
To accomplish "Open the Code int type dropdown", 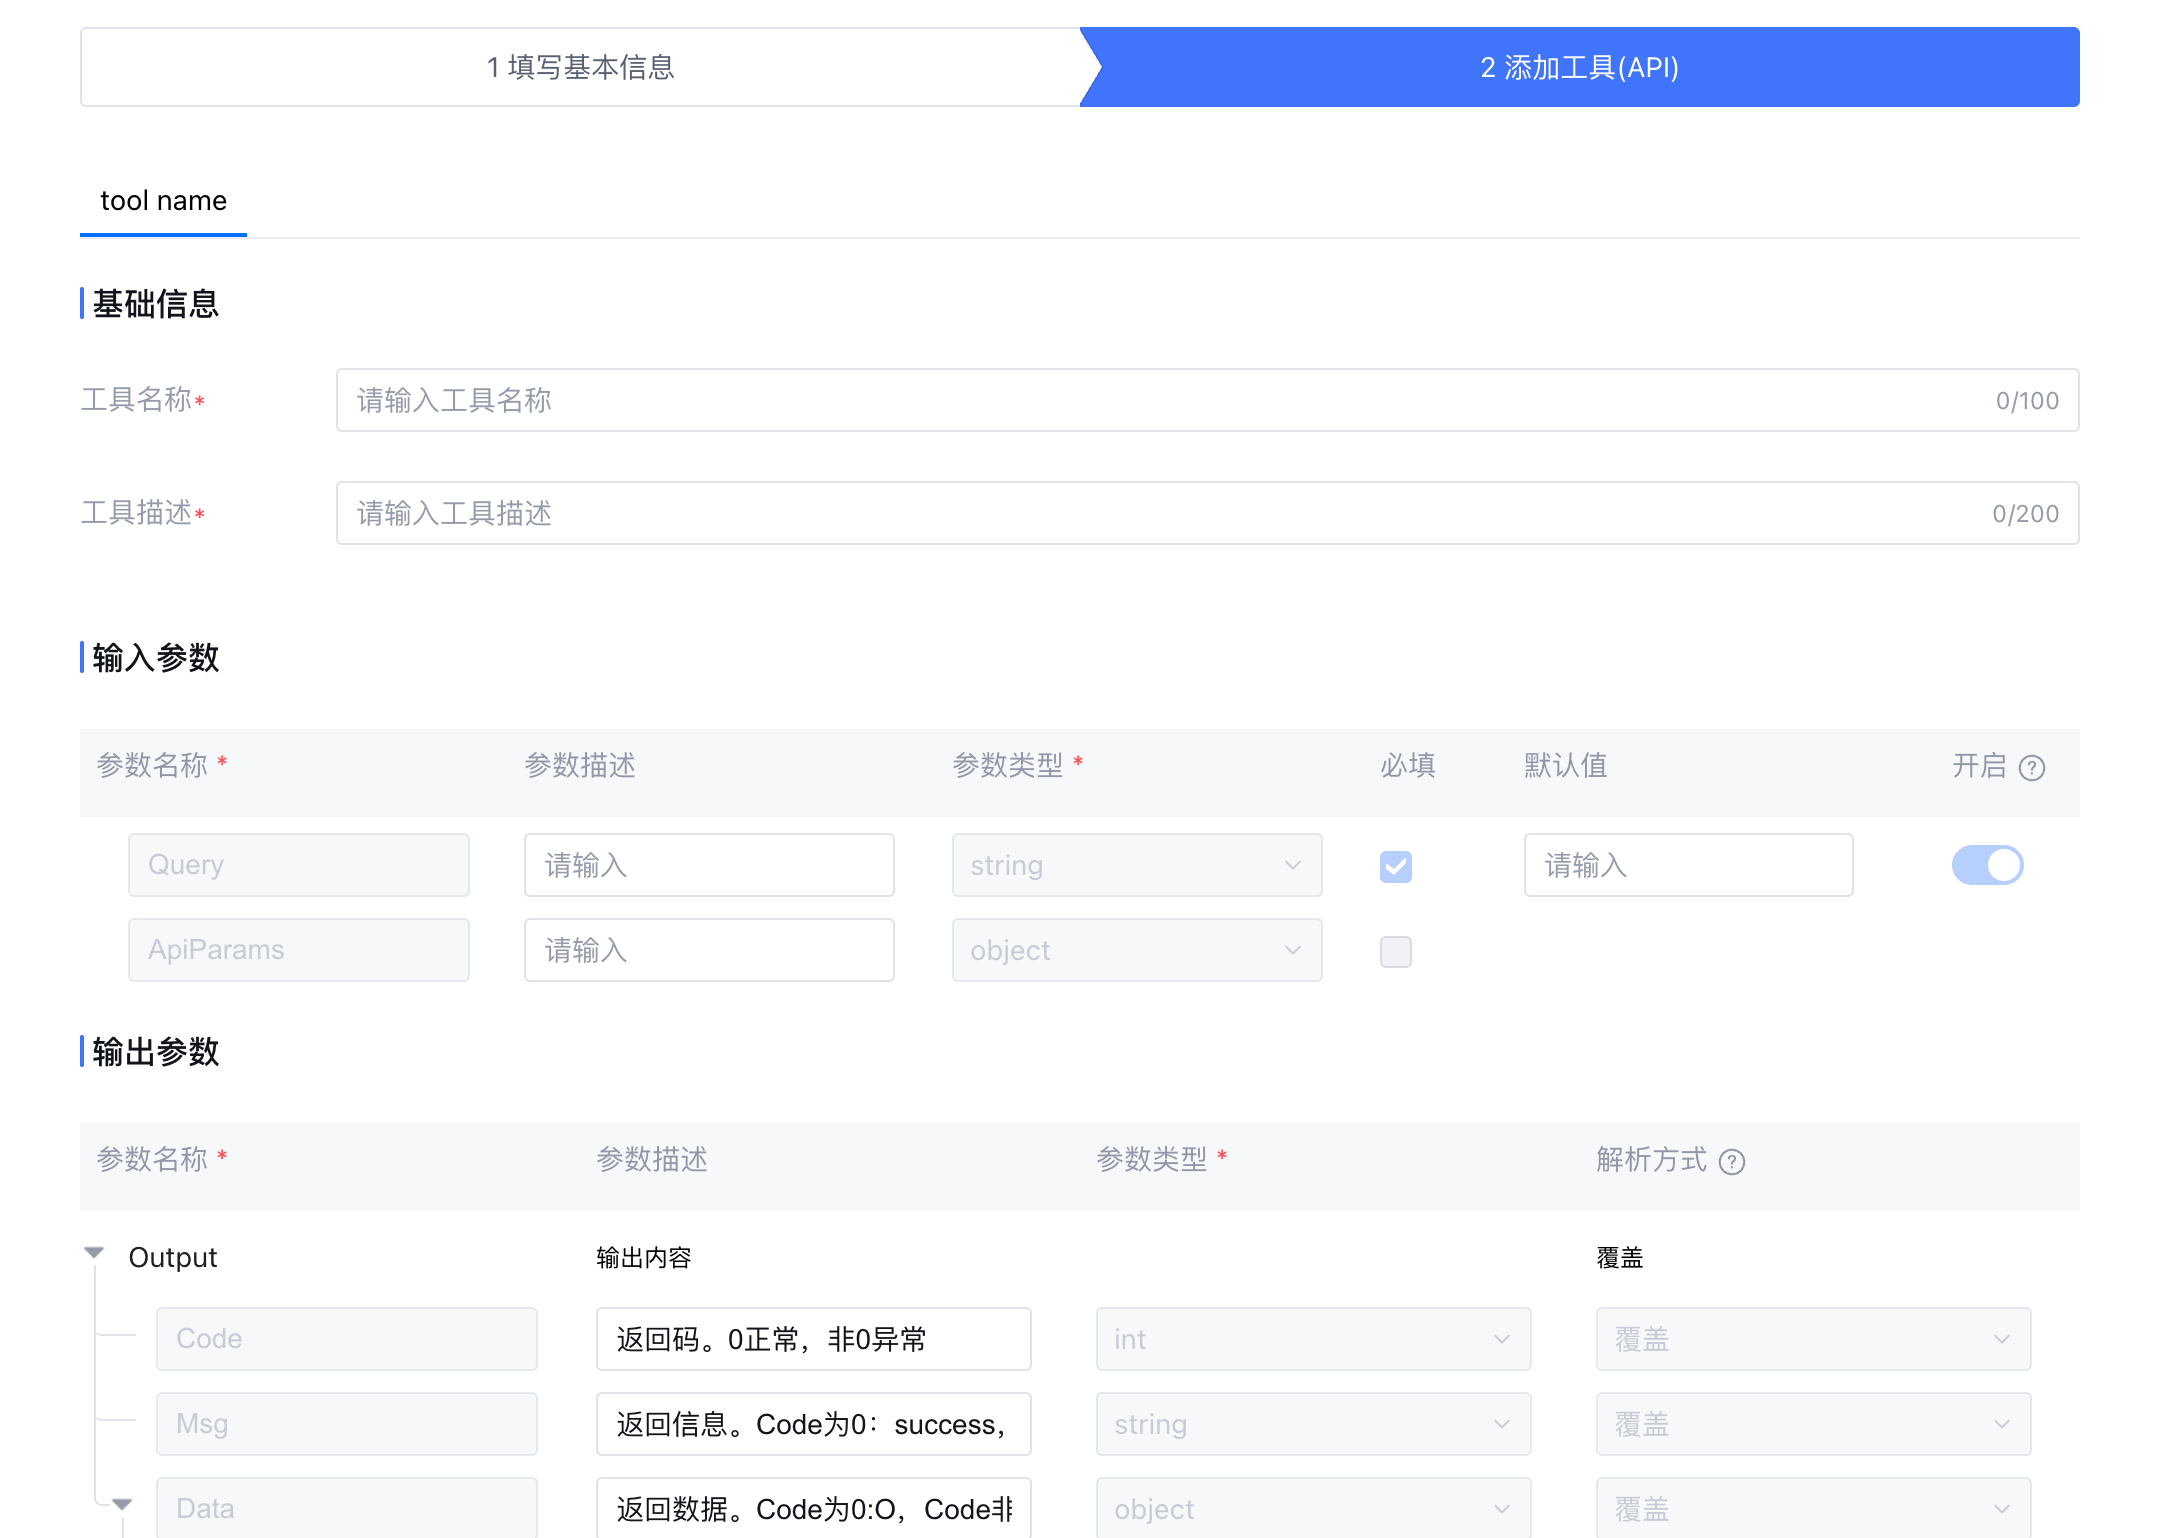I will 1312,1339.
